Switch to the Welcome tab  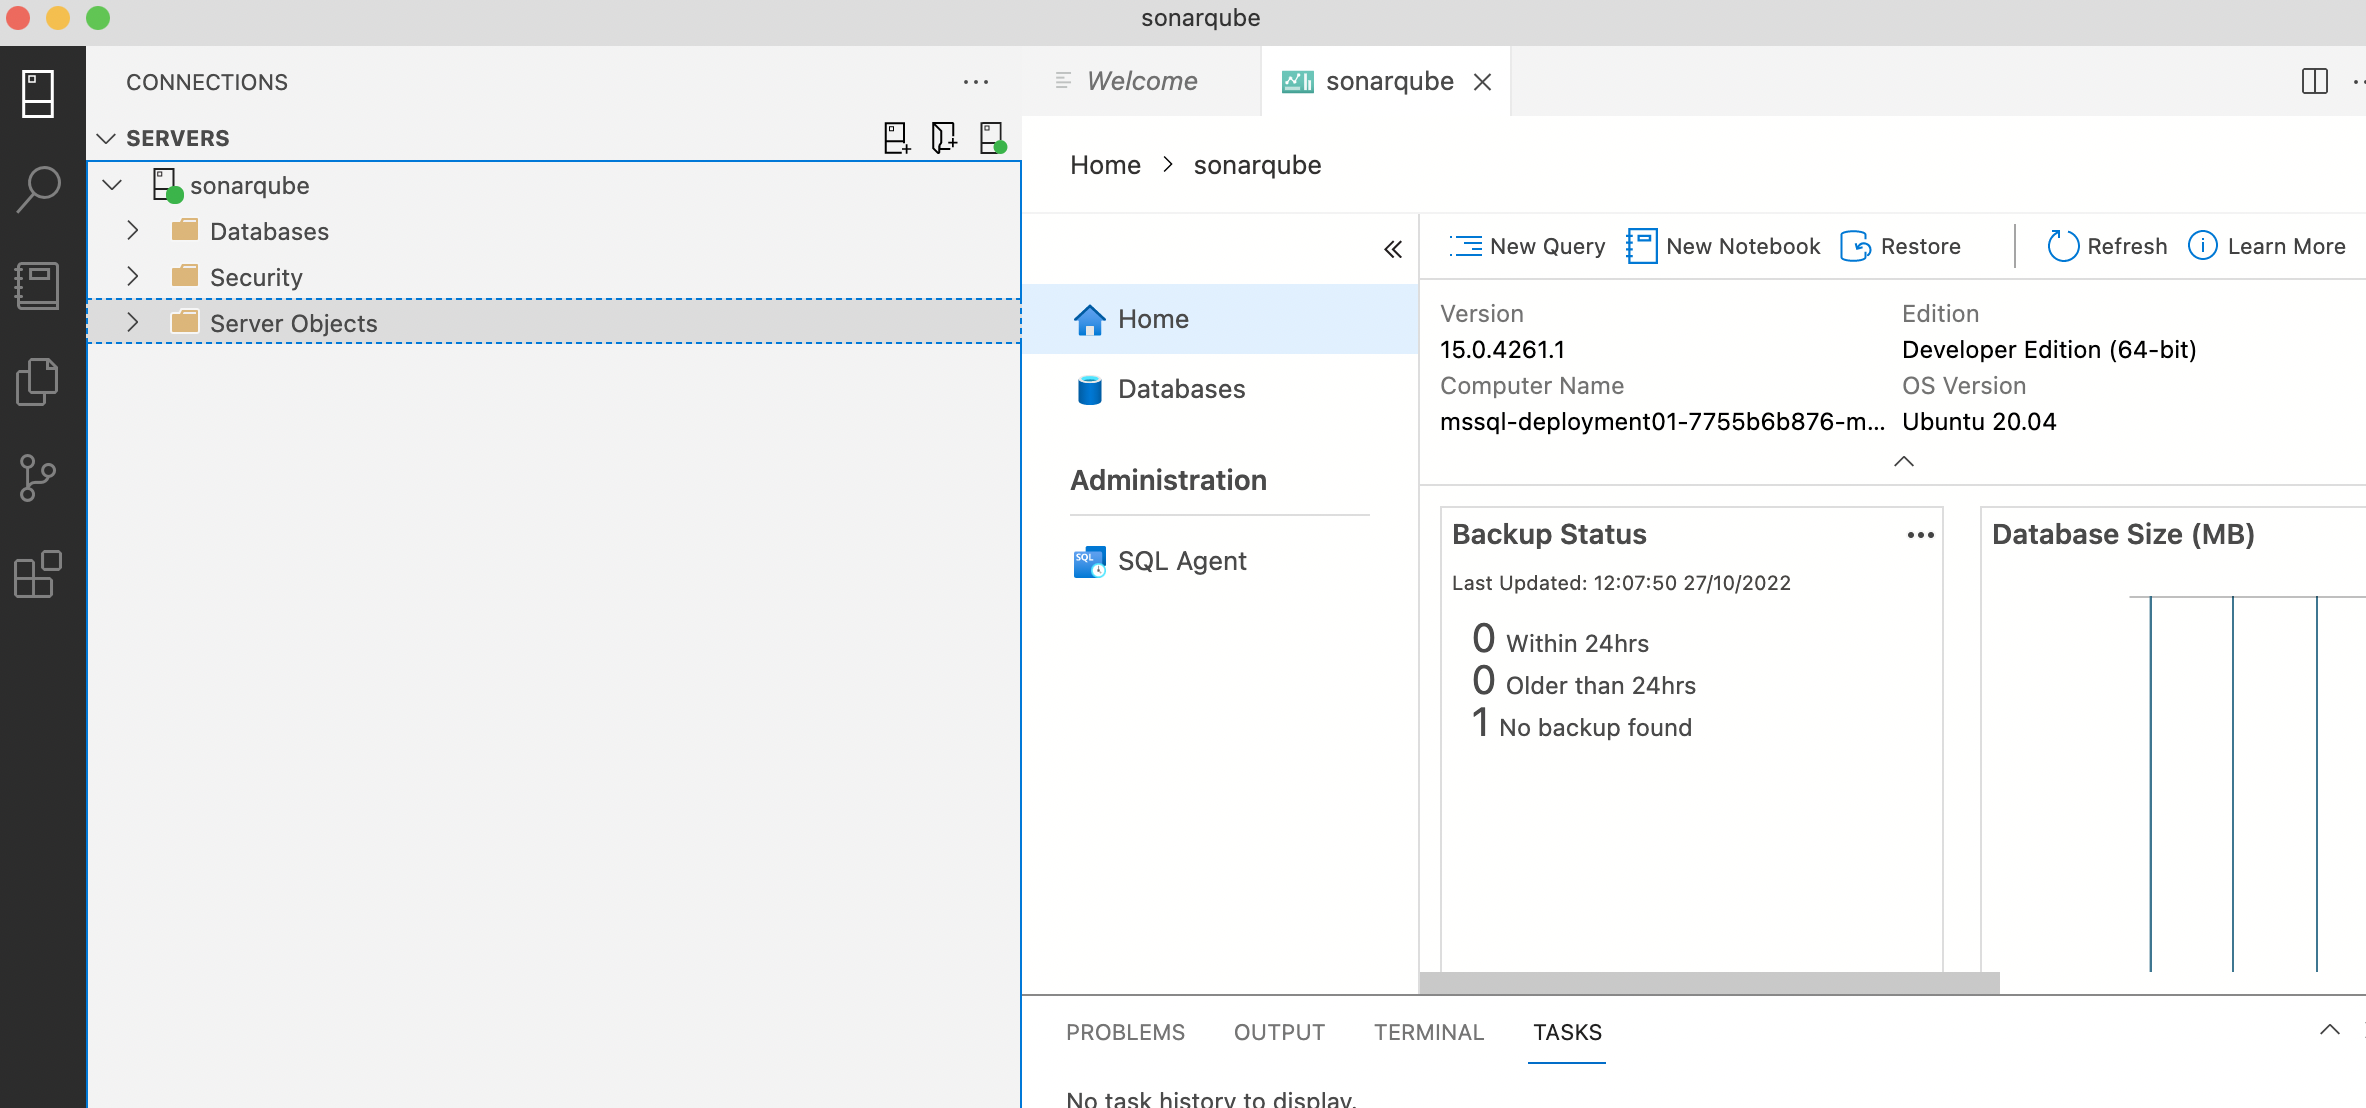(1141, 81)
